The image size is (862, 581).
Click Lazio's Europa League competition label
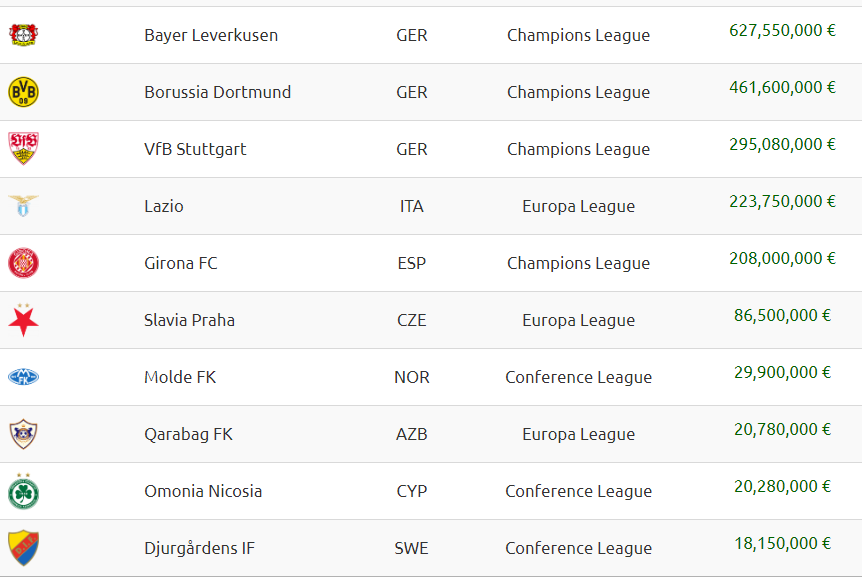click(x=578, y=206)
